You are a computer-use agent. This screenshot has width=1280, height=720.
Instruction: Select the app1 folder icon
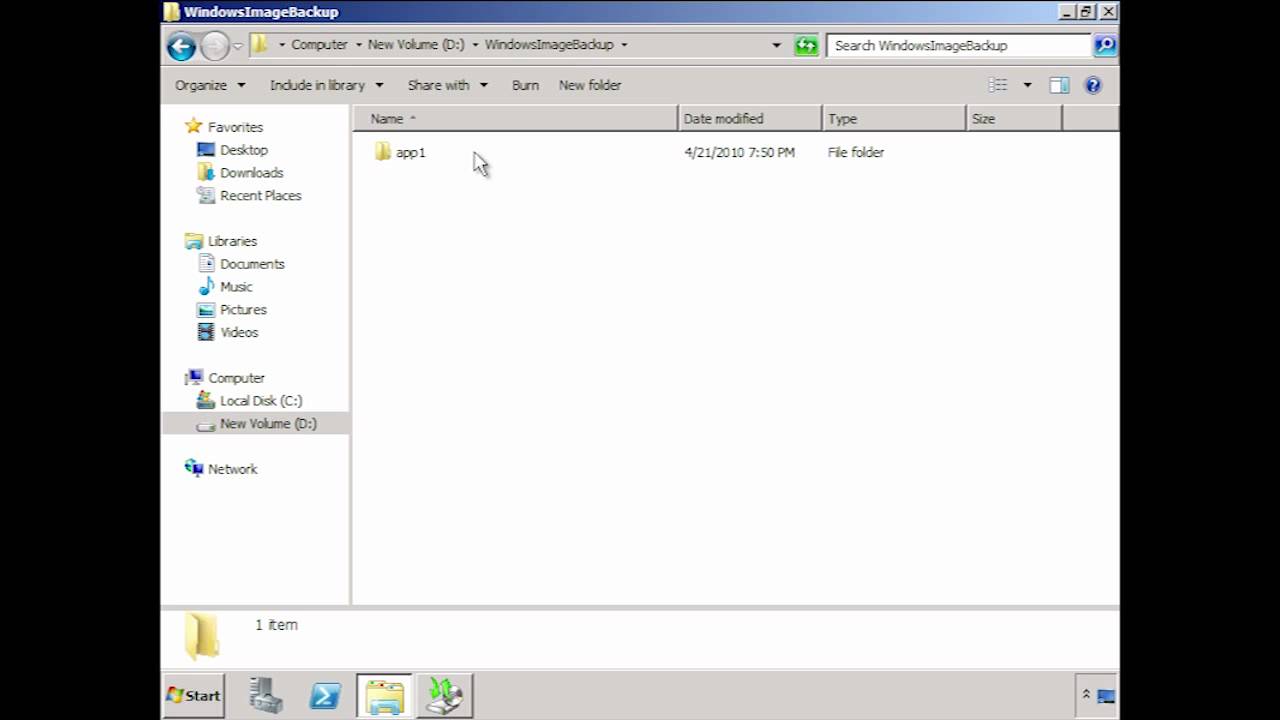382,152
